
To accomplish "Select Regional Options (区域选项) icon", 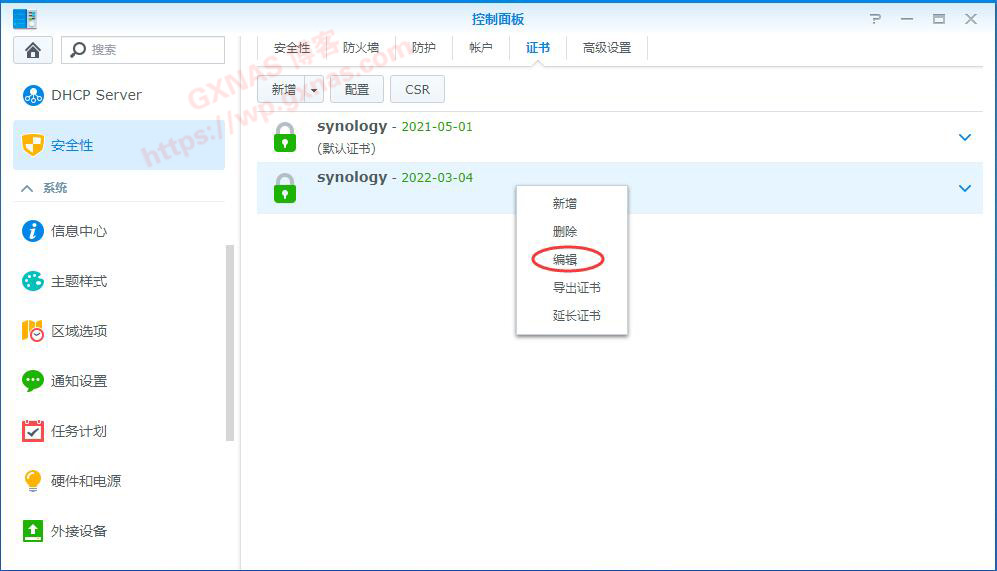I will click(33, 331).
